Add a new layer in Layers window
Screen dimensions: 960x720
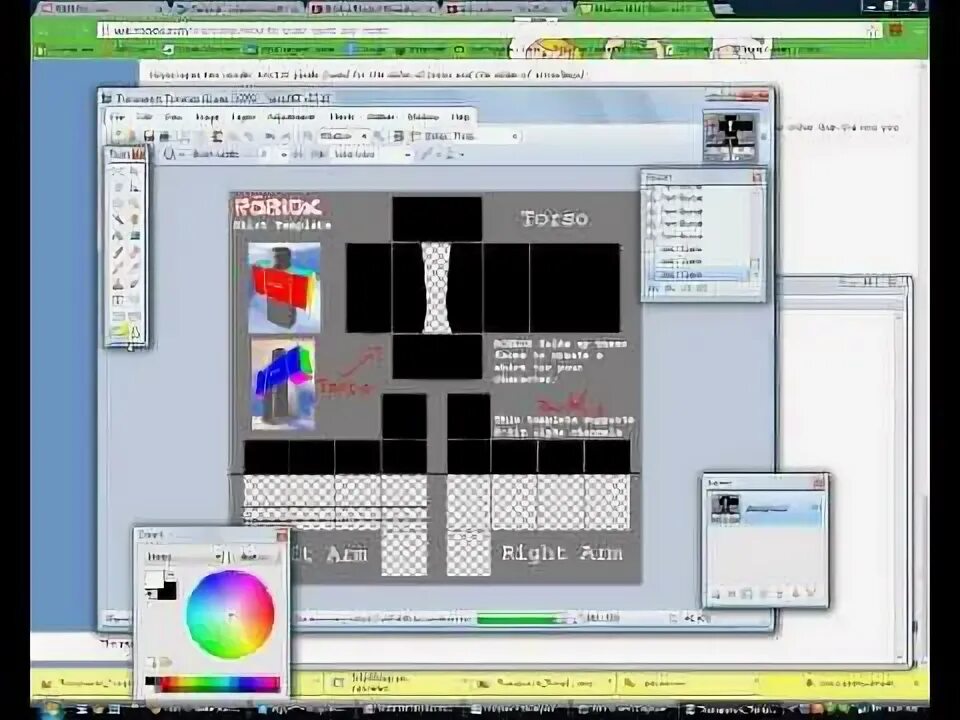[x=715, y=593]
